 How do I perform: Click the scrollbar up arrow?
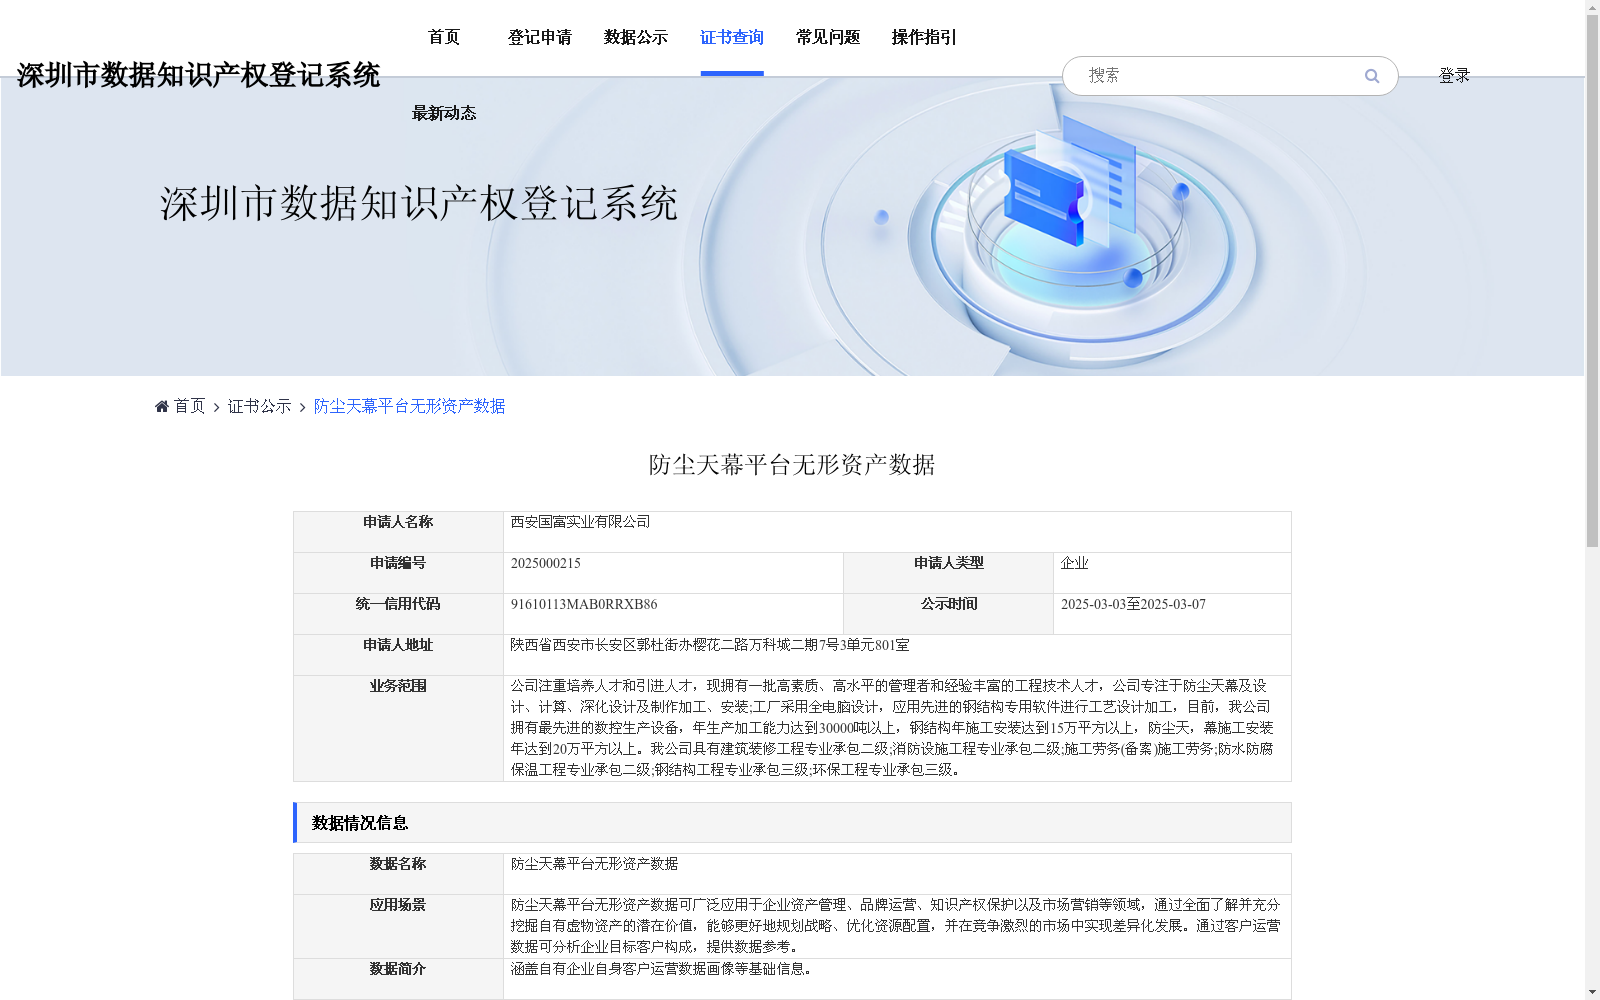click(x=1592, y=7)
